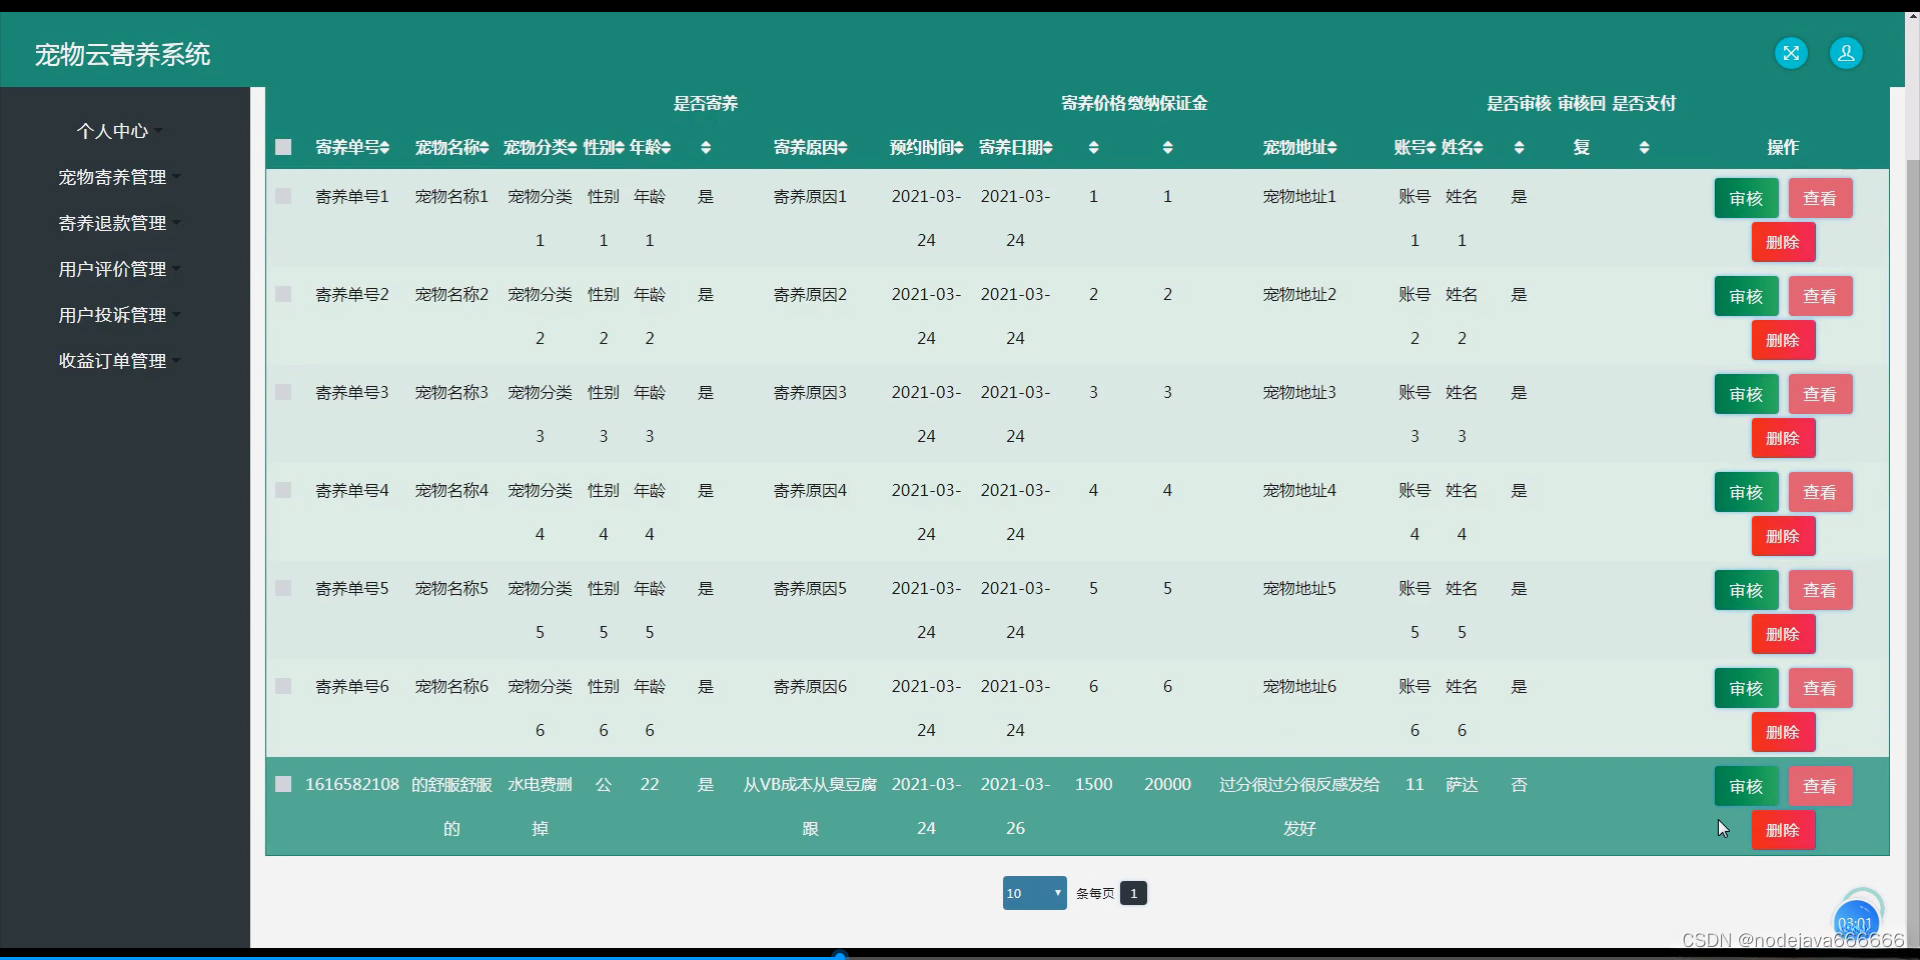
Task: Check the row checkbox for 寄养单号1
Action: pyautogui.click(x=283, y=196)
